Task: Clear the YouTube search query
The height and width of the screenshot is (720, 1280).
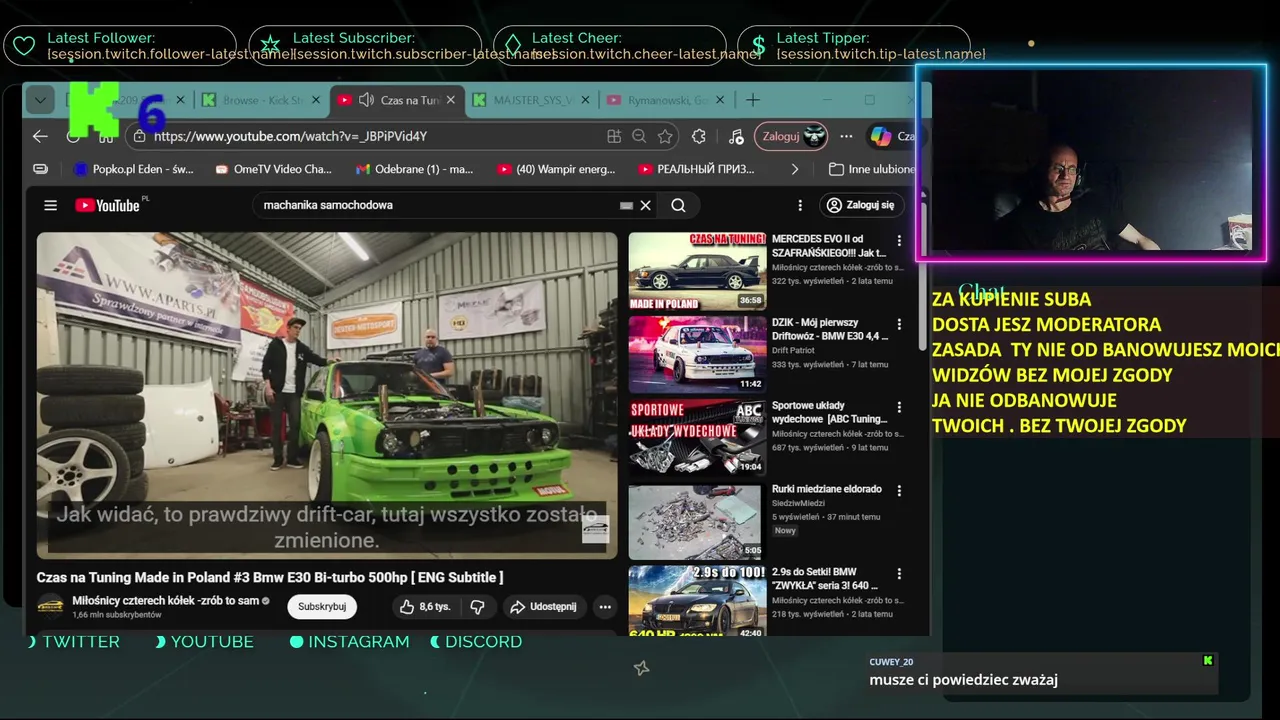Action: point(646,205)
